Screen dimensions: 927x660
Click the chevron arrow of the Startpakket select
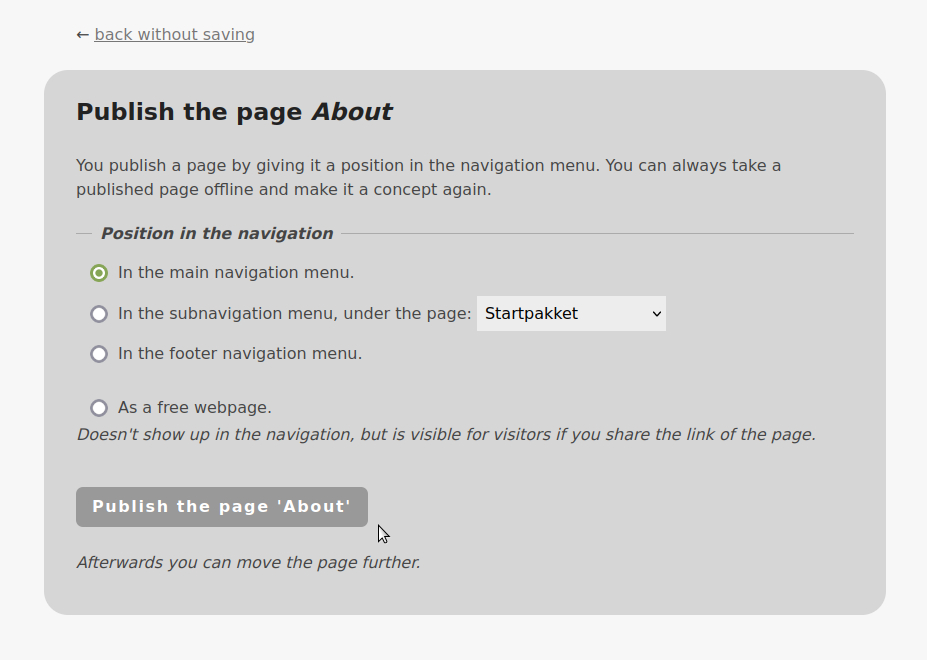click(657, 314)
